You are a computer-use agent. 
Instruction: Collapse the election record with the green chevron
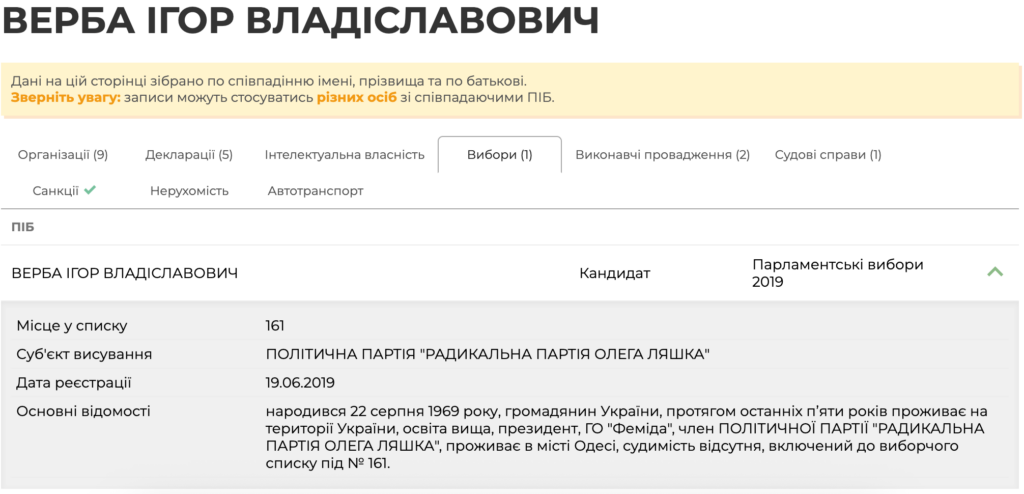click(994, 272)
